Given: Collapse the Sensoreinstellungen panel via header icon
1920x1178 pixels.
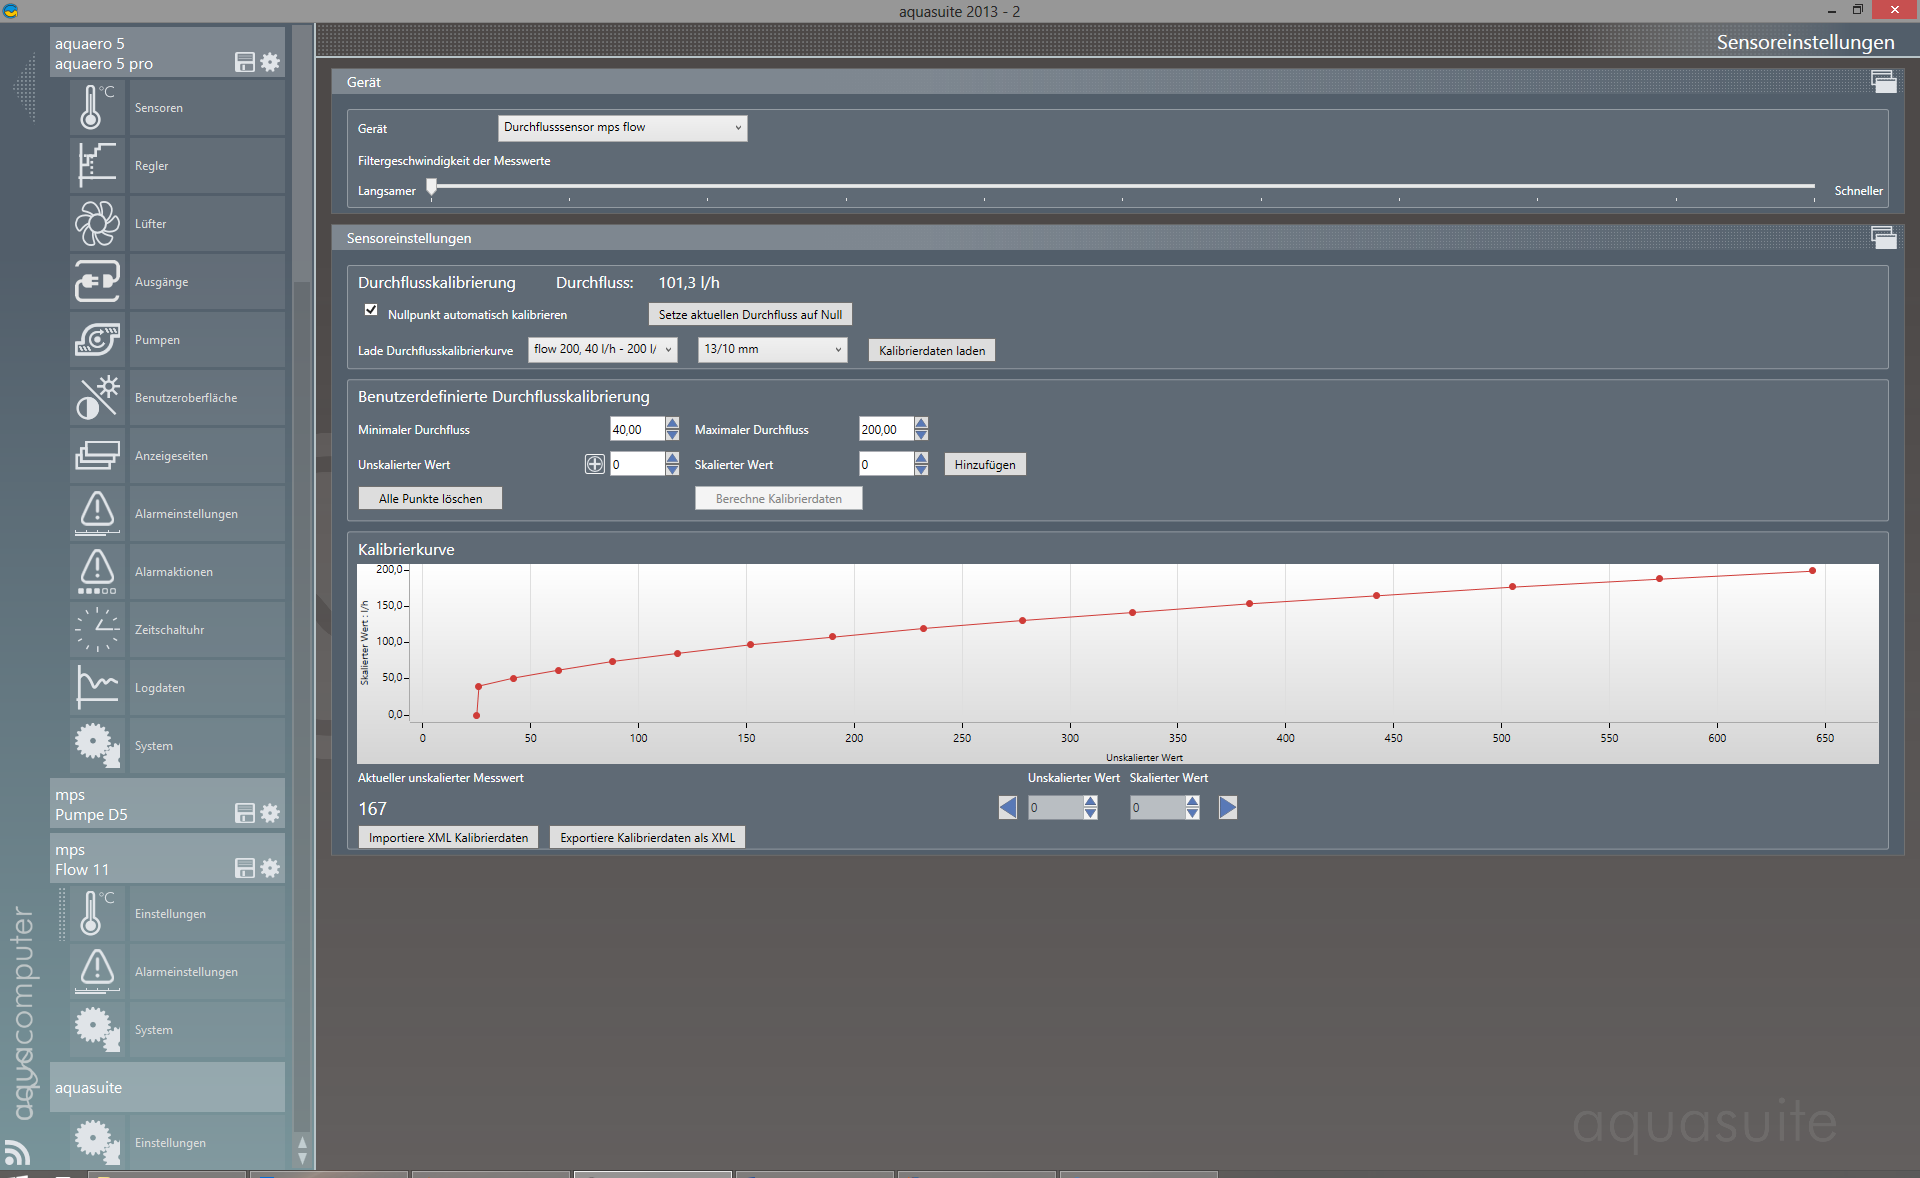Looking at the screenshot, I should 1883,238.
